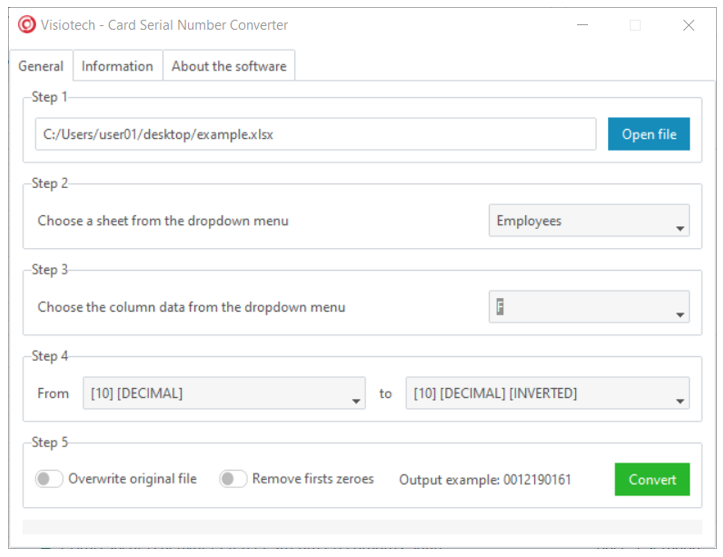Click the green Convert button
Viewport: 723px width, 557px height.
(x=652, y=480)
